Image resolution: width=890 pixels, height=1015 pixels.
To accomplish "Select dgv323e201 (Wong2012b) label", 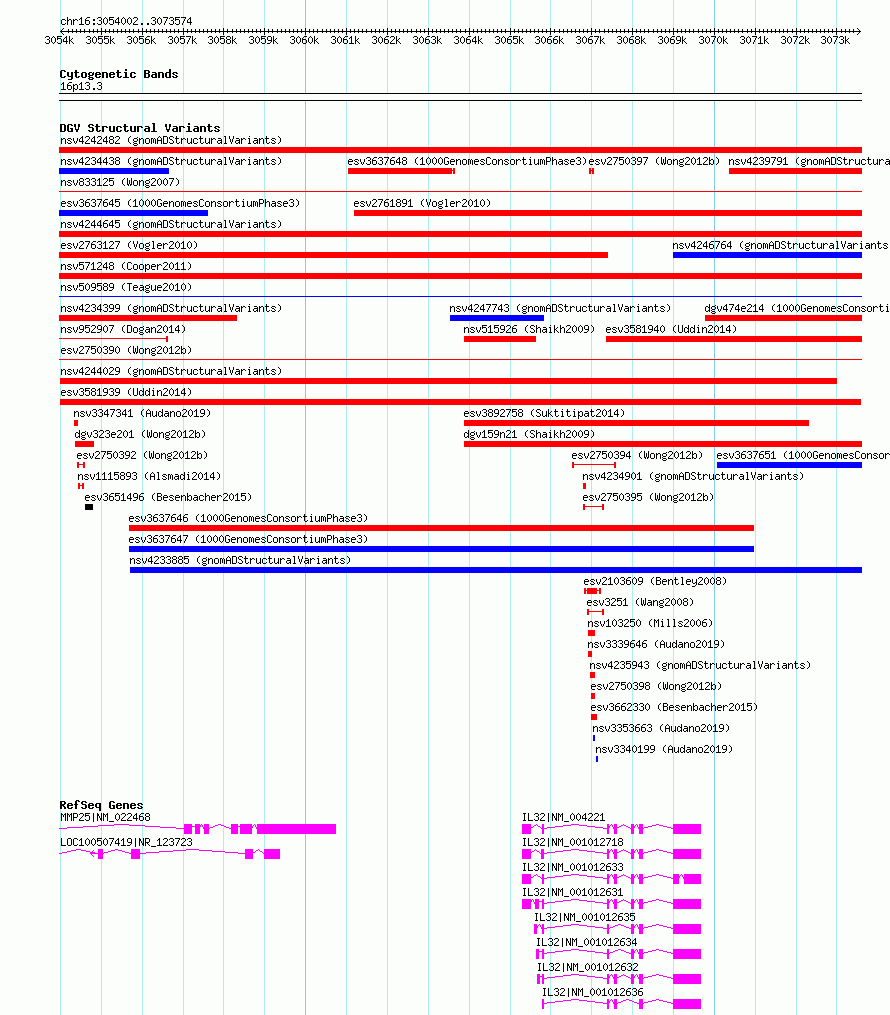I will [x=140, y=435].
